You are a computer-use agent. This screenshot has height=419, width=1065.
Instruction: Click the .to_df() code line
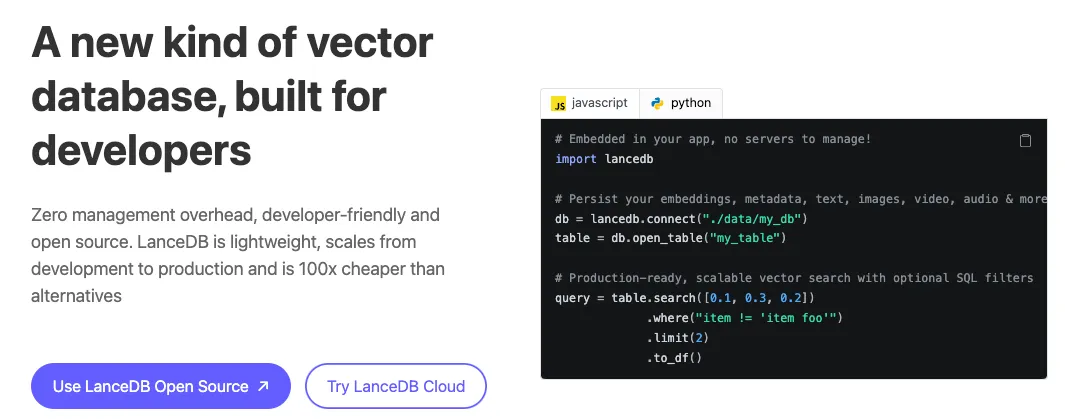tap(674, 357)
